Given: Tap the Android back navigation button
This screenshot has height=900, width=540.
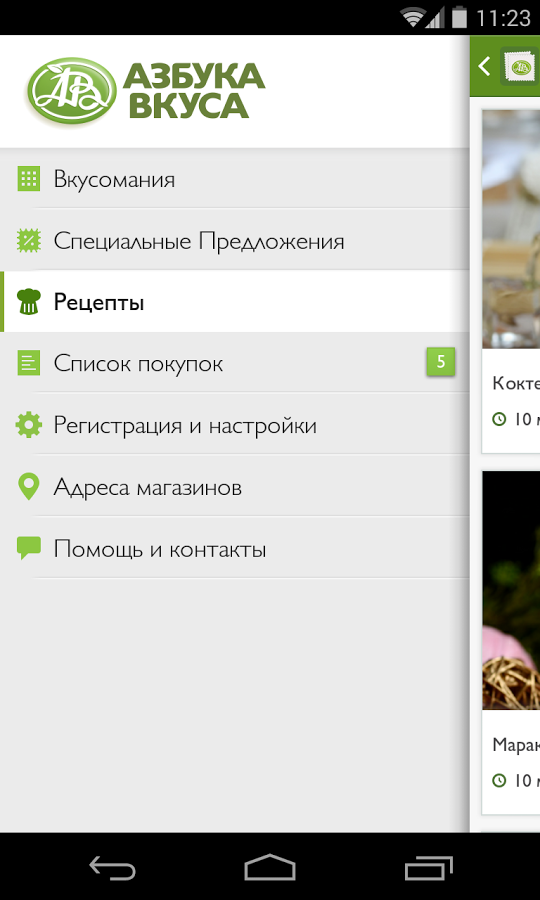Looking at the screenshot, I should 112,867.
